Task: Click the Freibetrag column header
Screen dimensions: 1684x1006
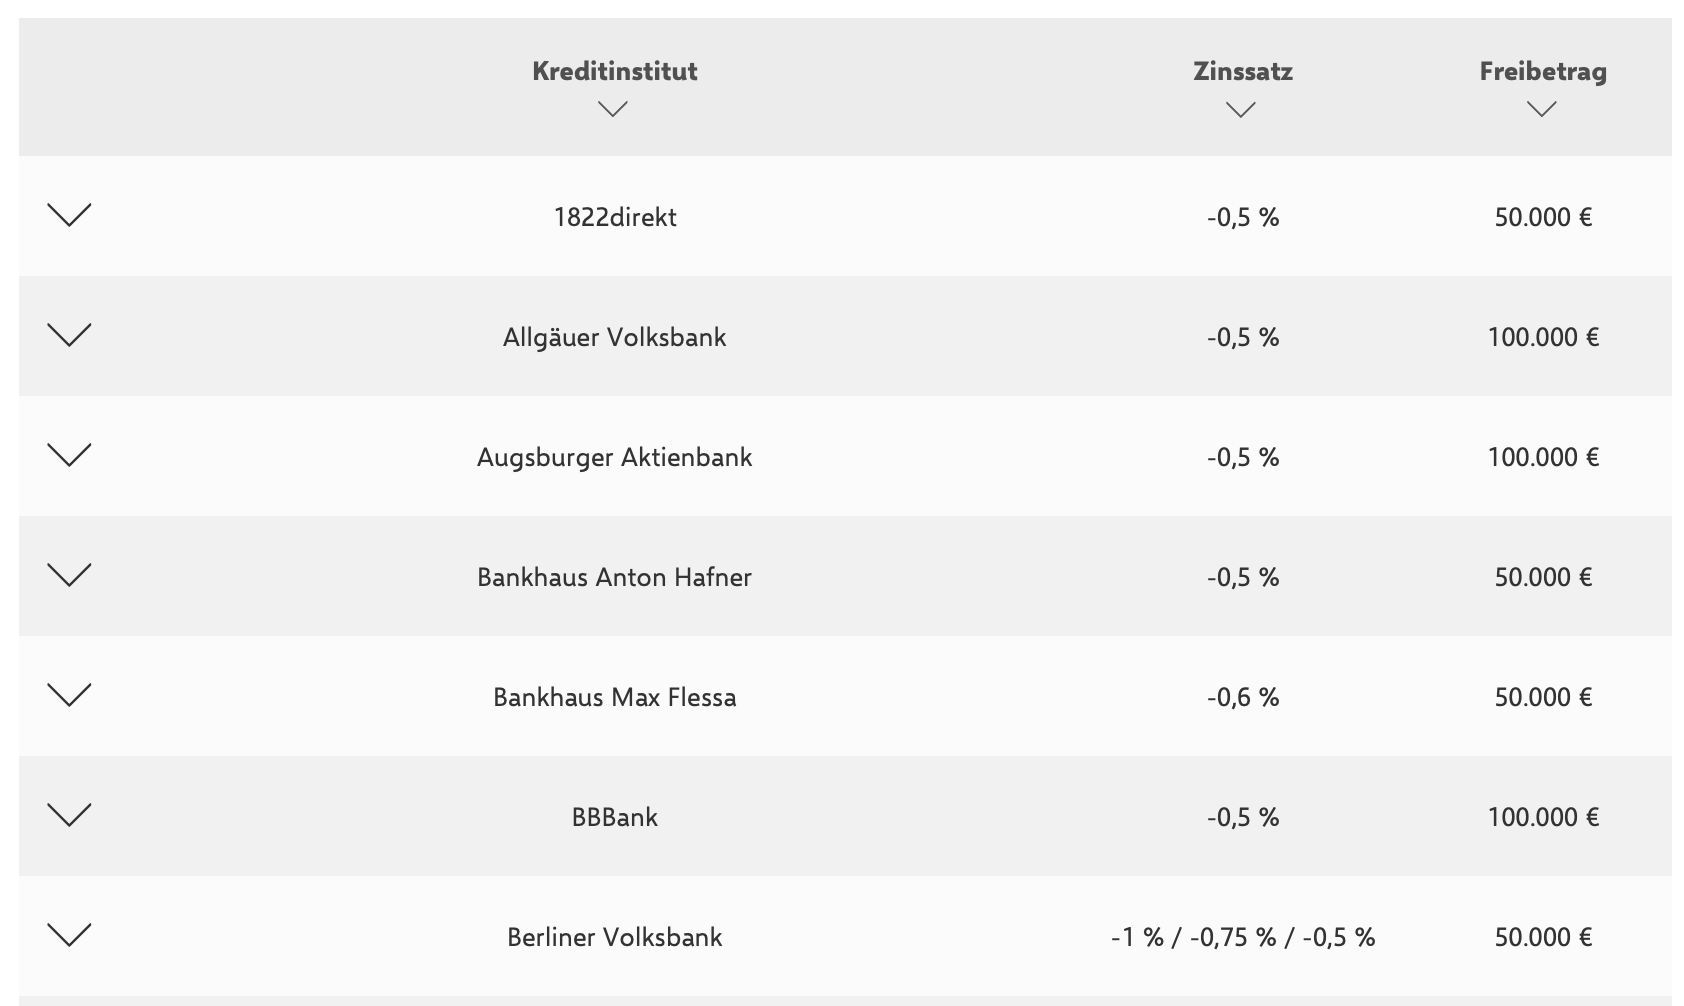Action: [1542, 71]
